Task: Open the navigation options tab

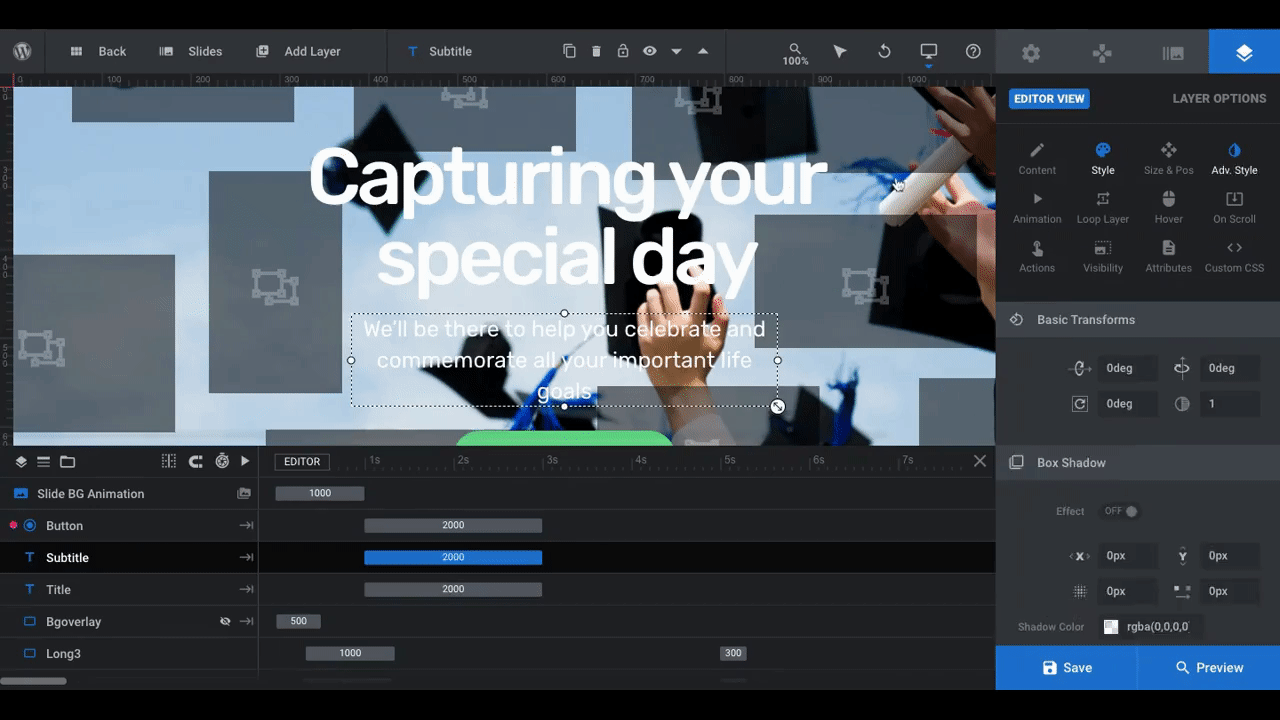Action: click(x=1102, y=53)
